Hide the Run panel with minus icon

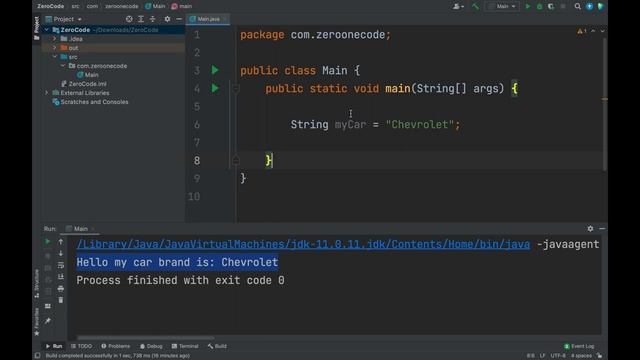[x=602, y=229]
